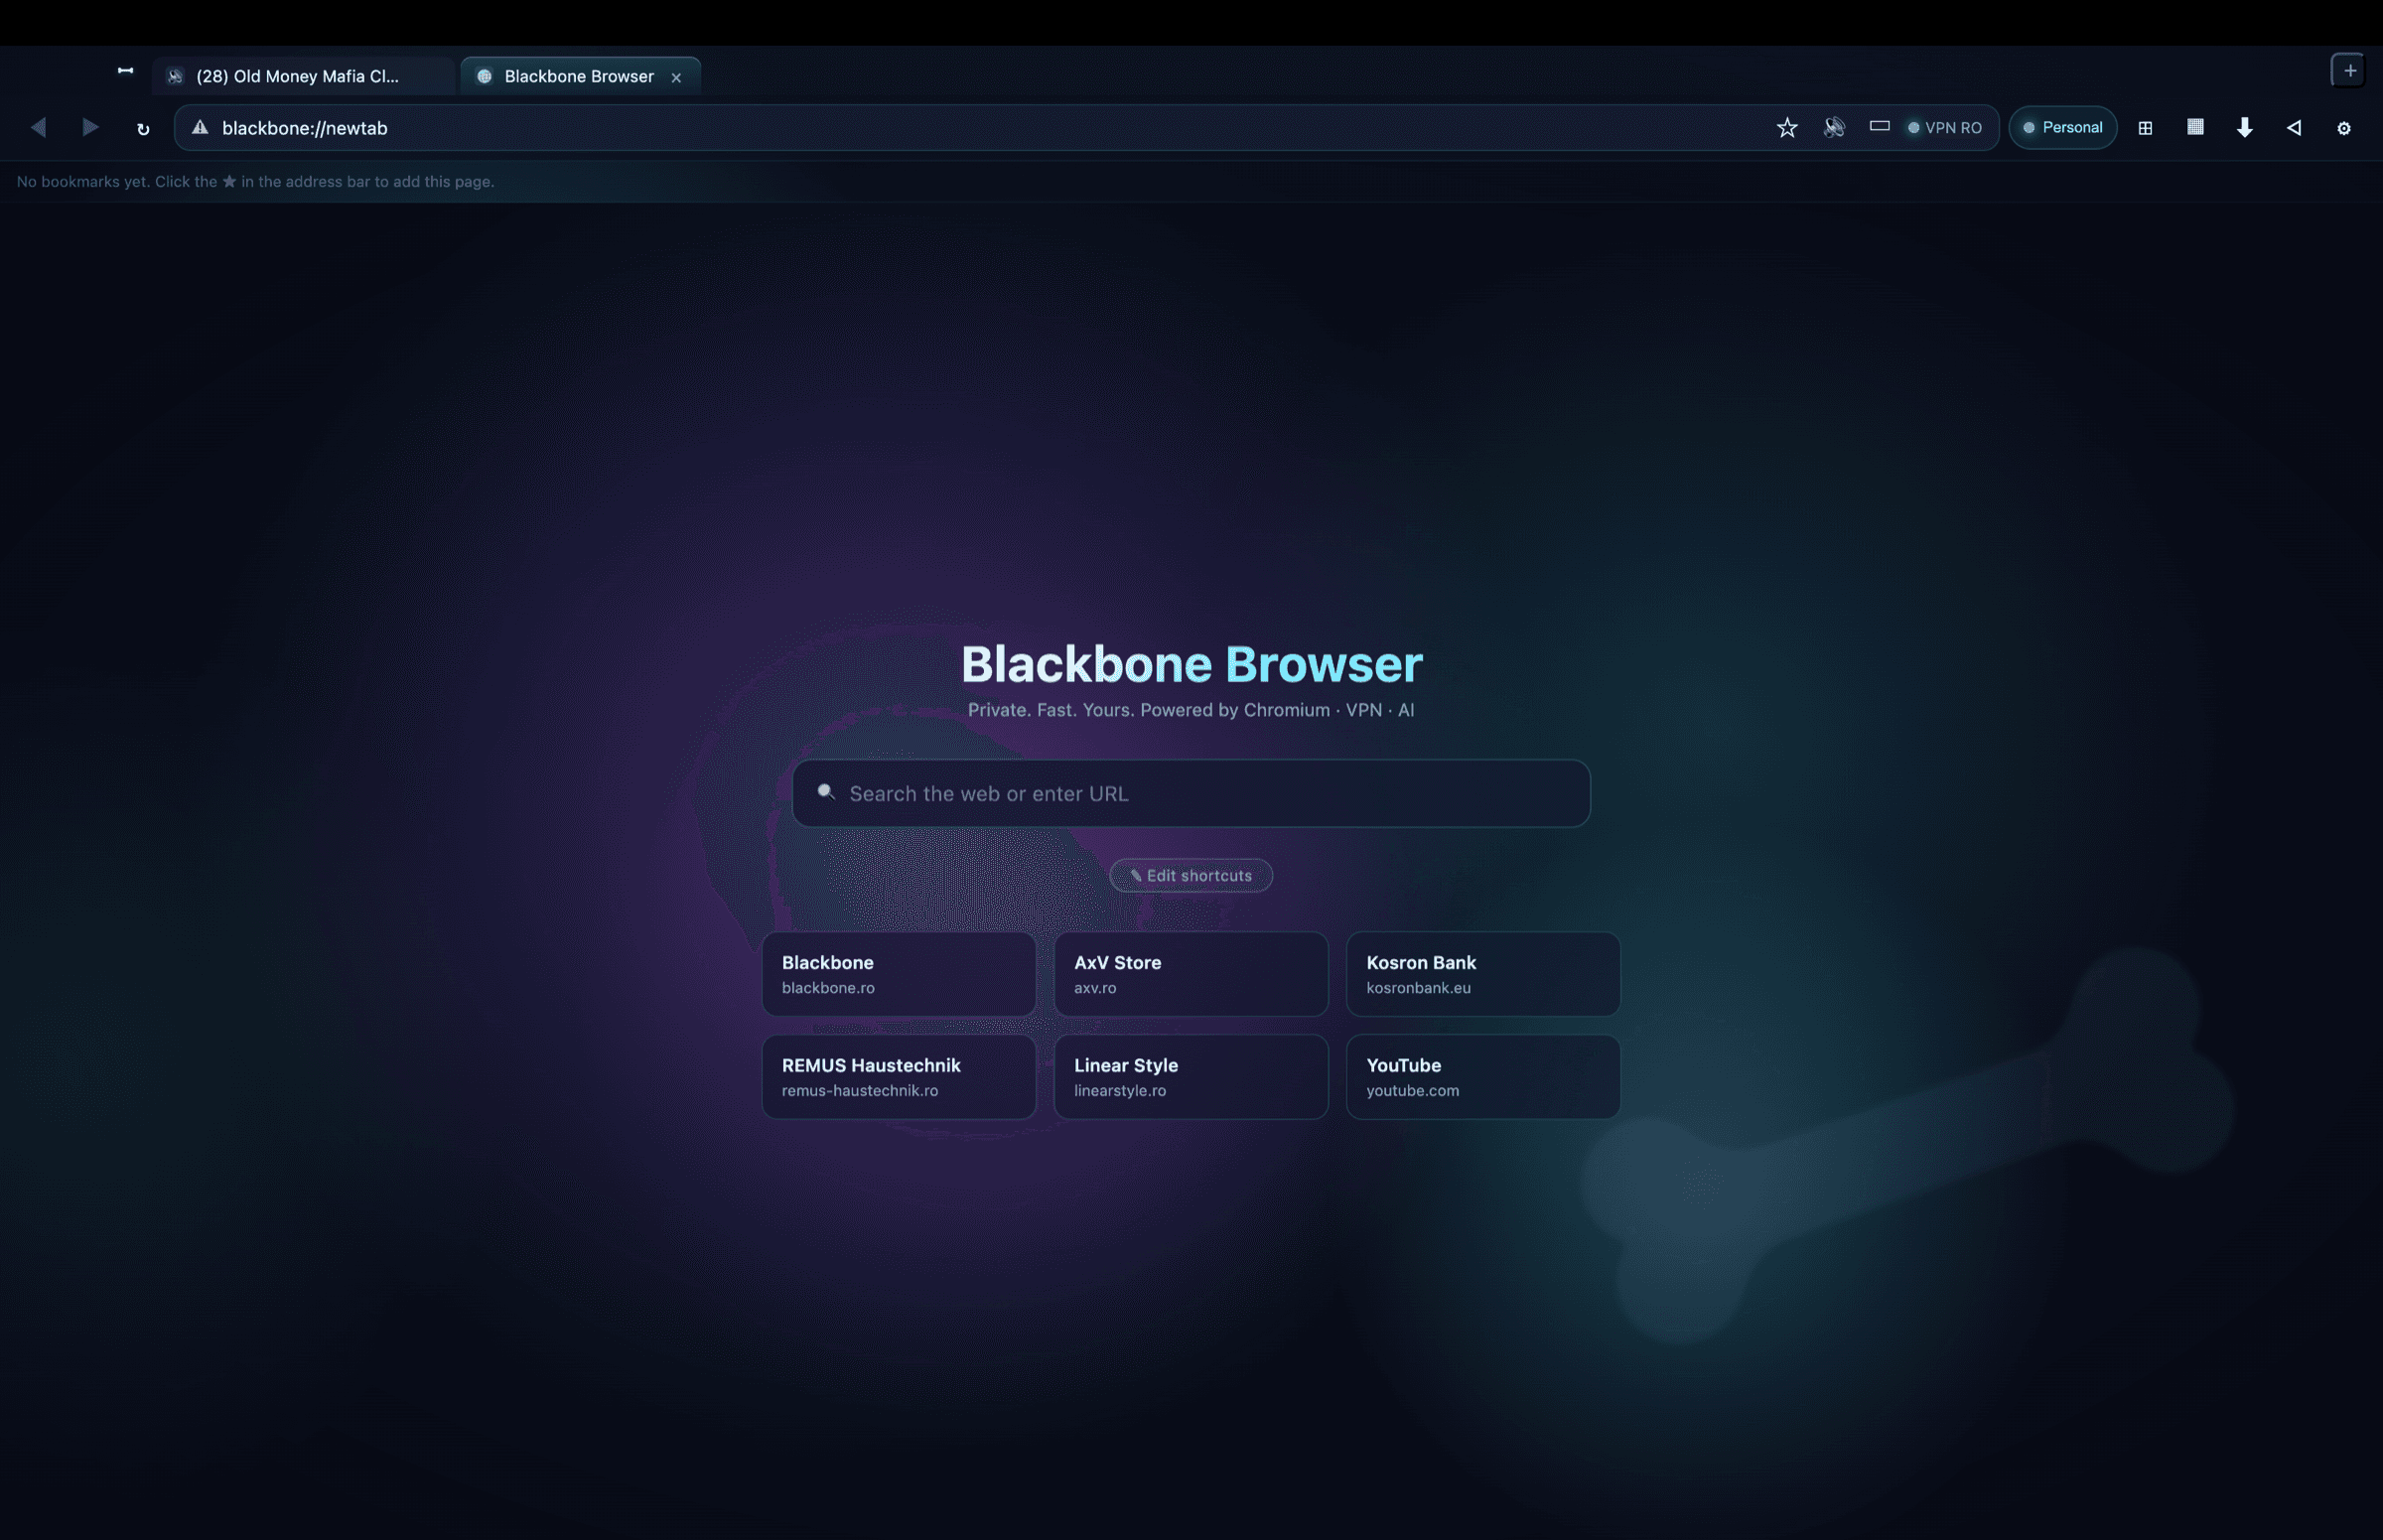Click the dense dotted square toolbar icon
Image resolution: width=2383 pixels, height=1540 pixels.
click(2195, 127)
